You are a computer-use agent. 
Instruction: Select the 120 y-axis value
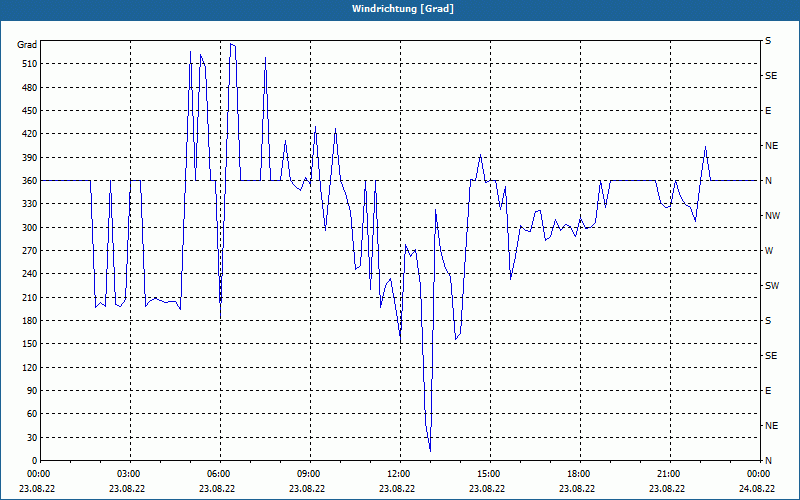30,367
